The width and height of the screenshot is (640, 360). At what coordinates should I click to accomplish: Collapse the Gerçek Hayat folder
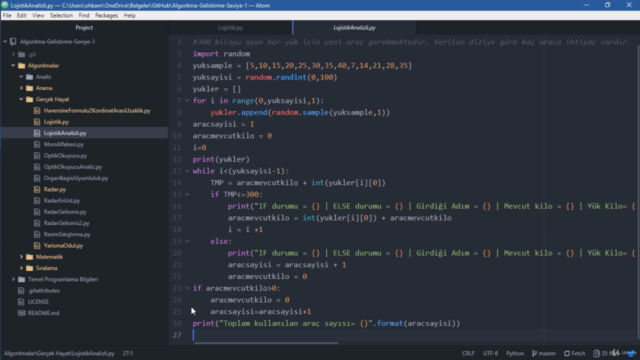21,99
